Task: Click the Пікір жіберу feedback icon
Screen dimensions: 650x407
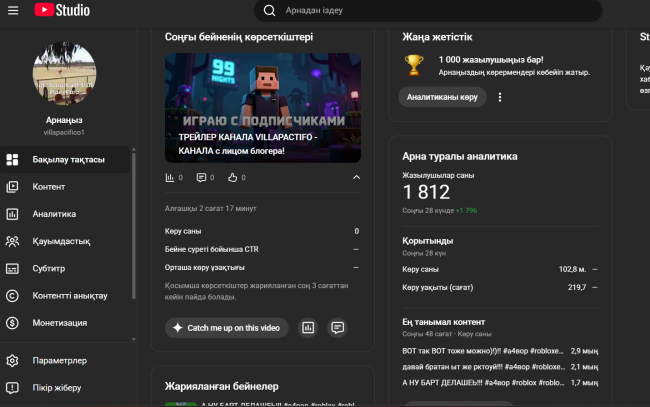Action: click(x=12, y=388)
